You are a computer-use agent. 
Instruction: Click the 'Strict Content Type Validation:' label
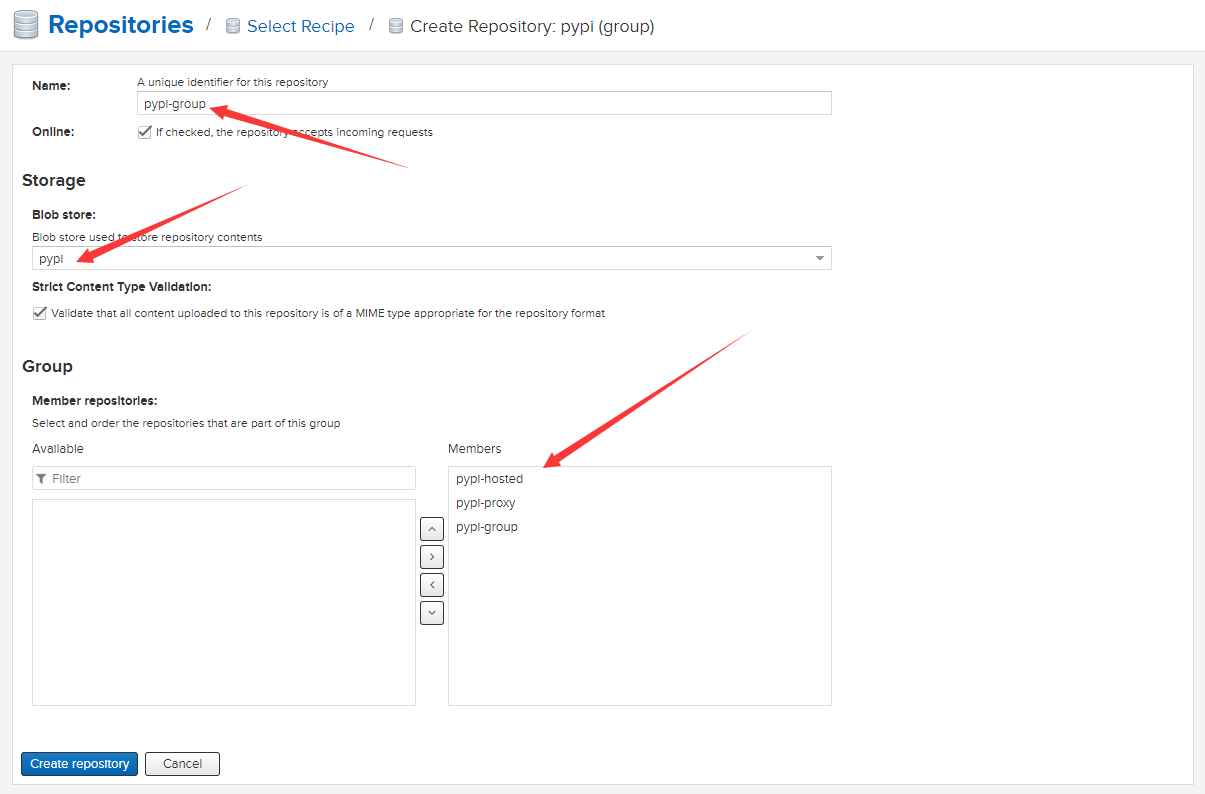coord(122,287)
